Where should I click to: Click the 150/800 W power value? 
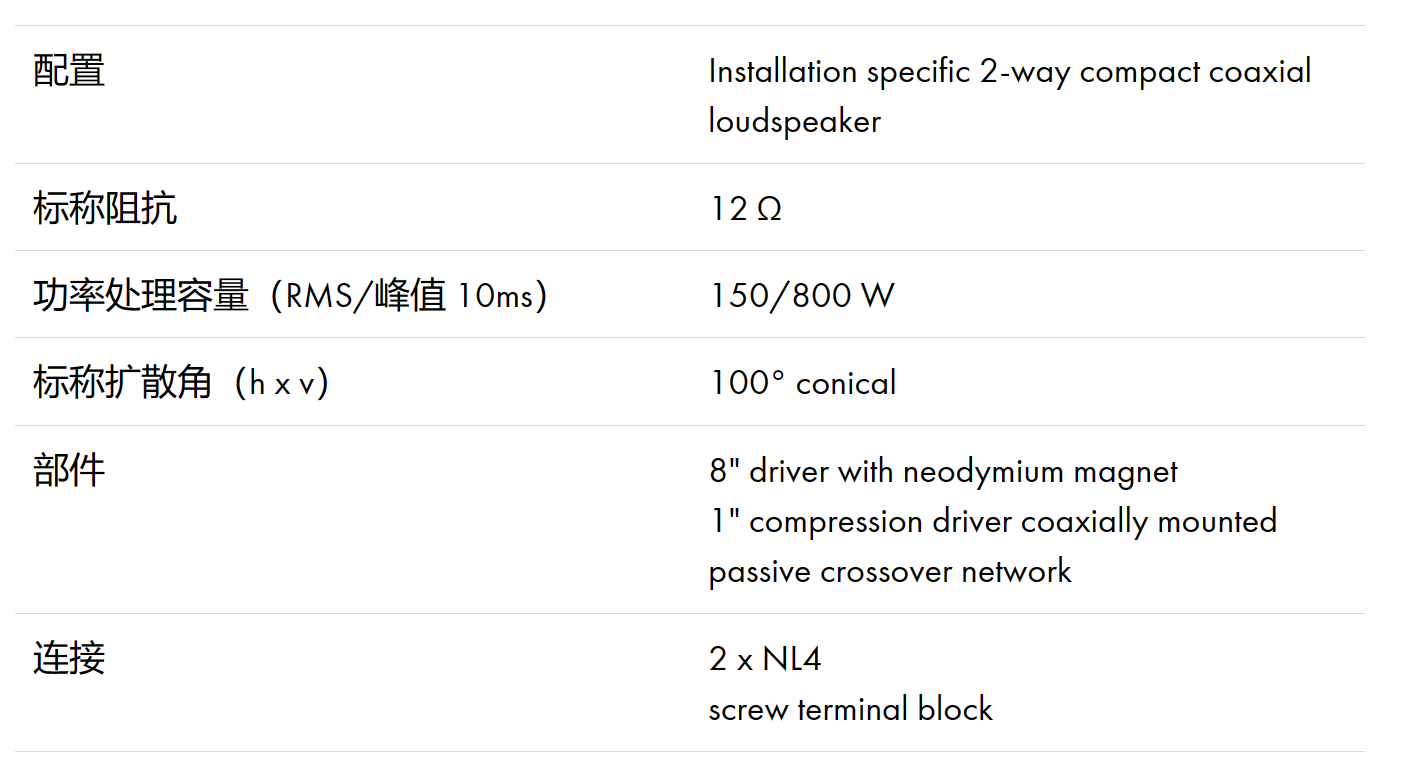click(x=802, y=296)
